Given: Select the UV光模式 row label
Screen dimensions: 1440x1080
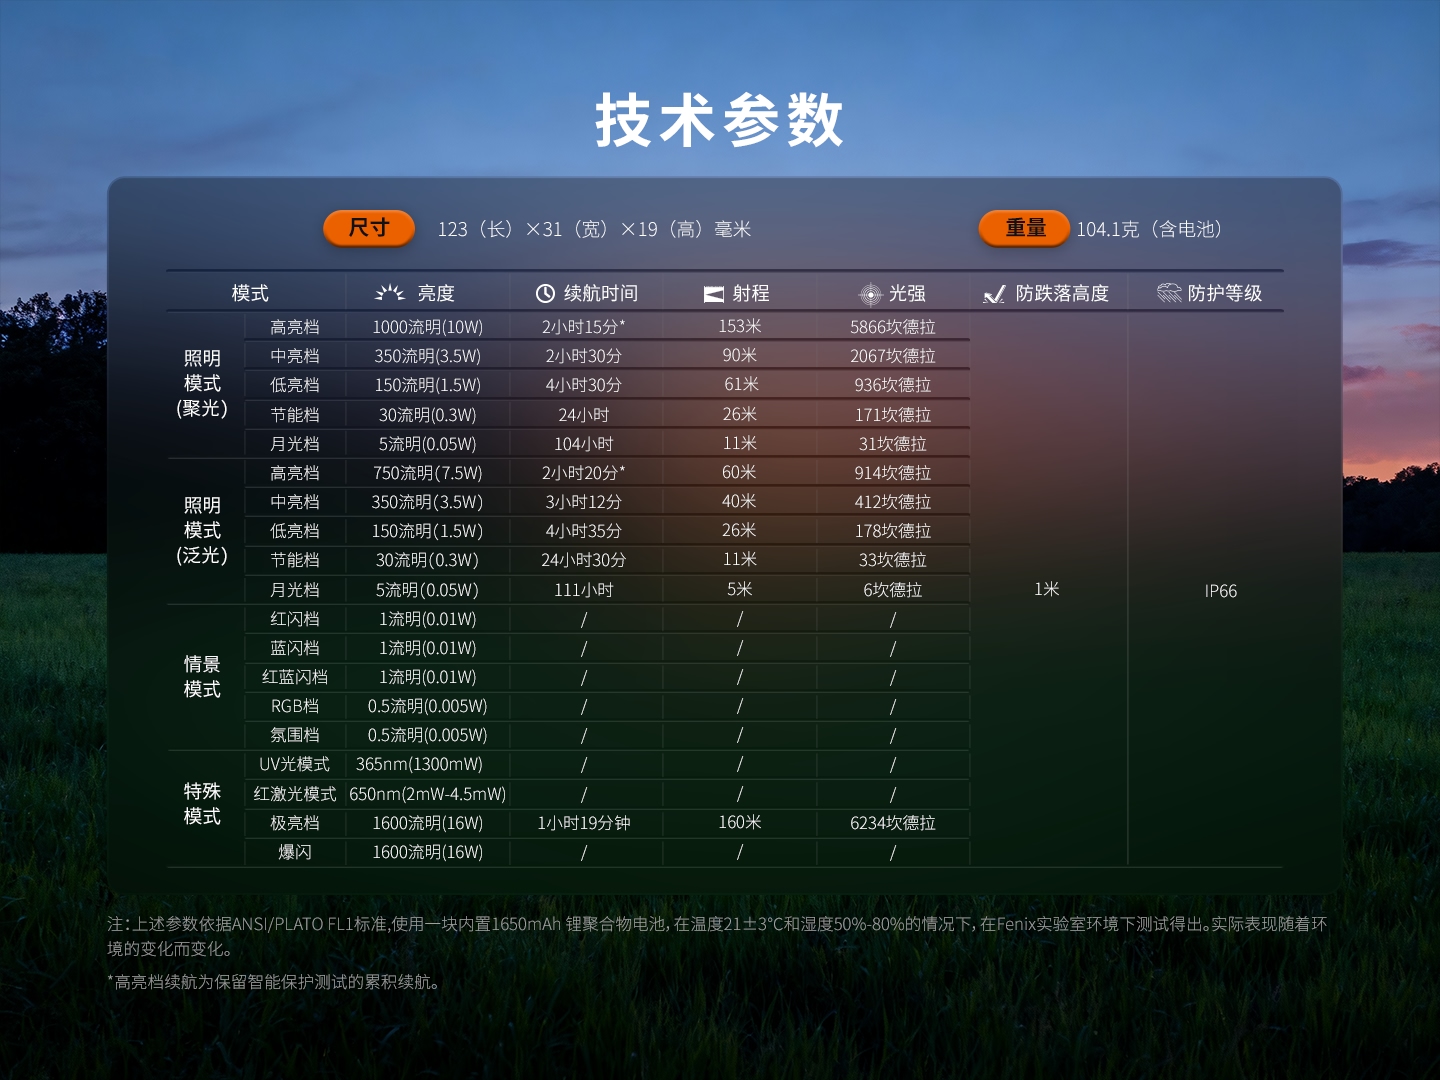Looking at the screenshot, I should [x=294, y=764].
